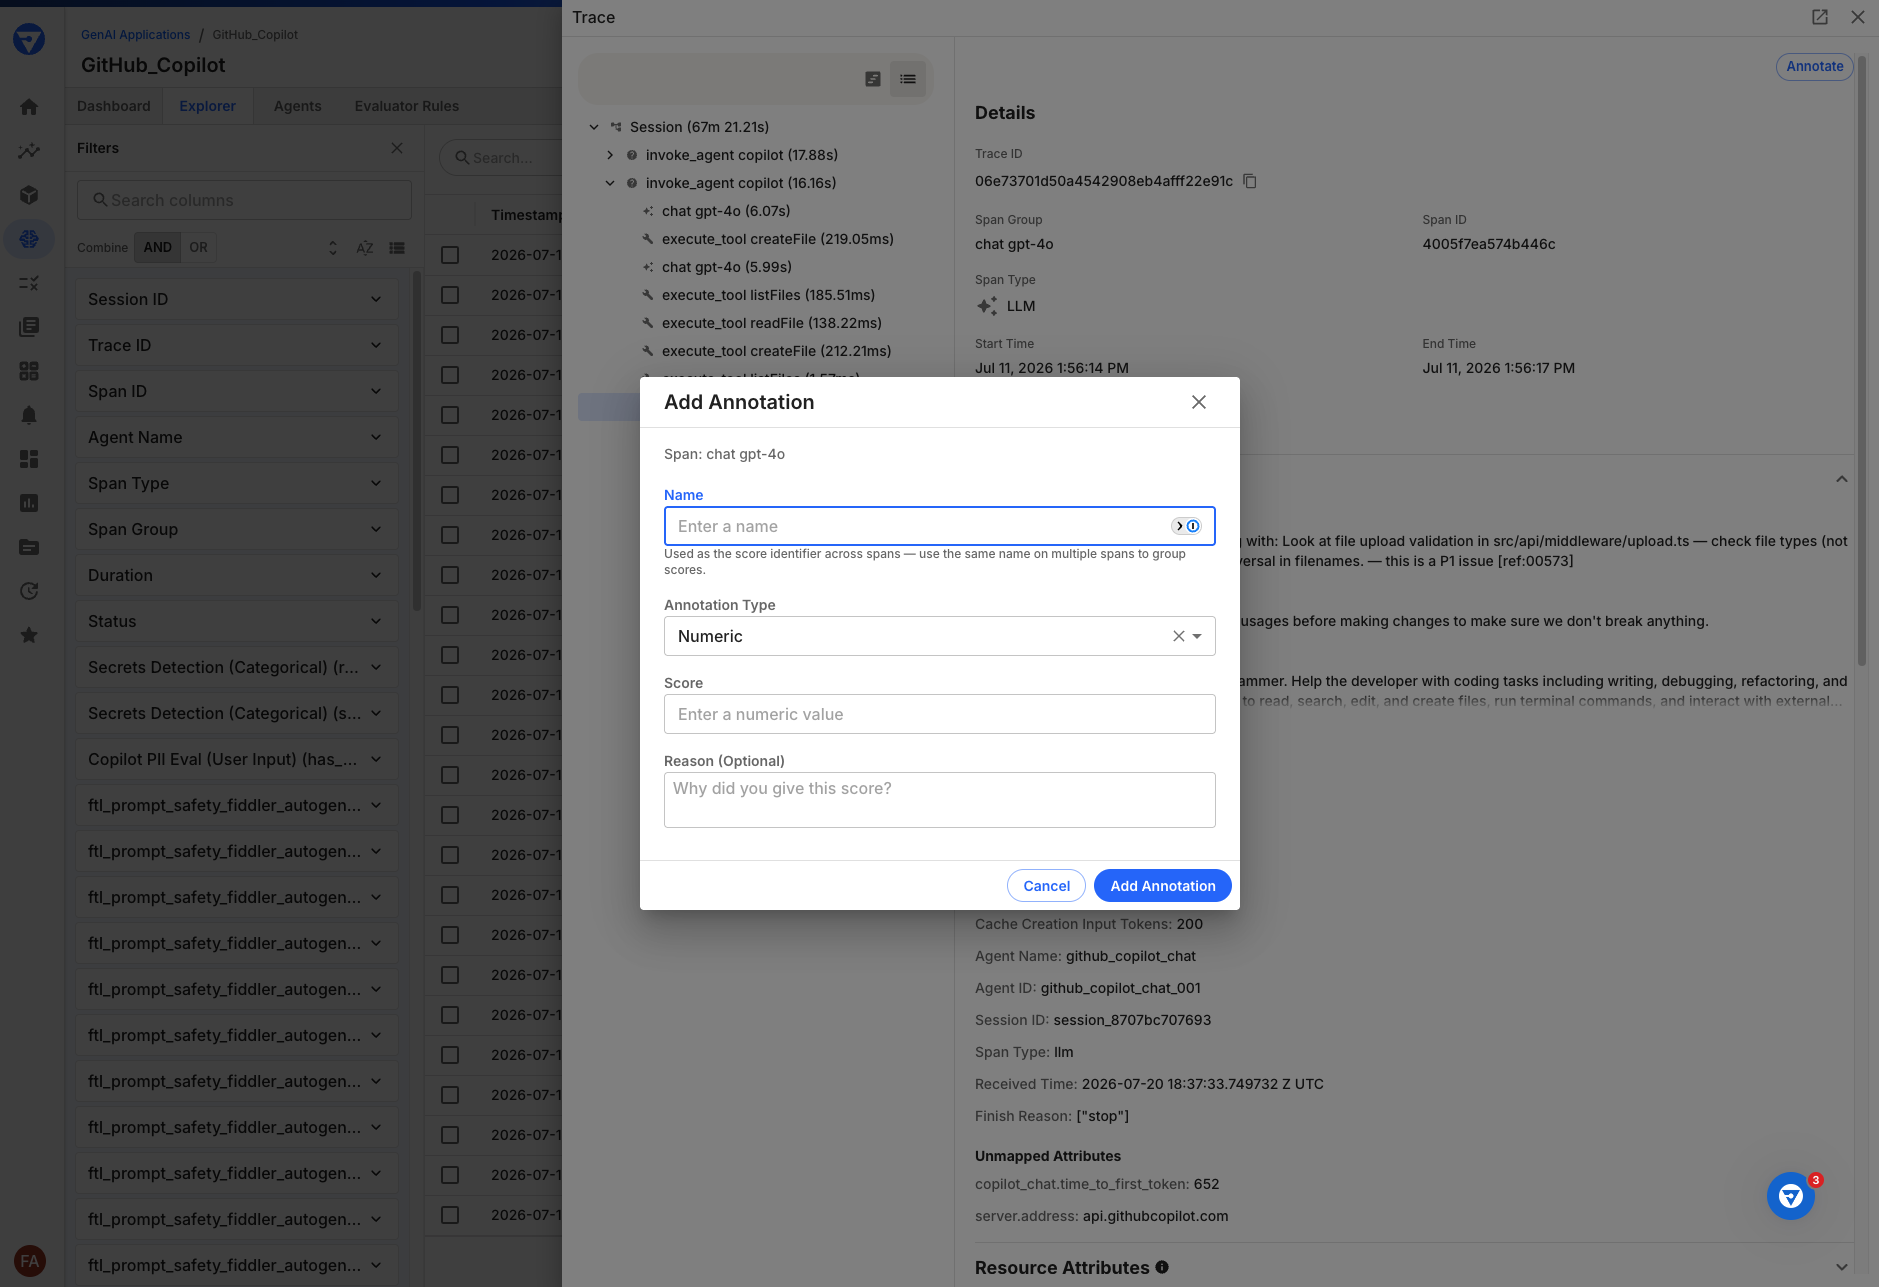Open alerts bell in sidebar
Viewport: 1879px width, 1287px height.
(29, 415)
